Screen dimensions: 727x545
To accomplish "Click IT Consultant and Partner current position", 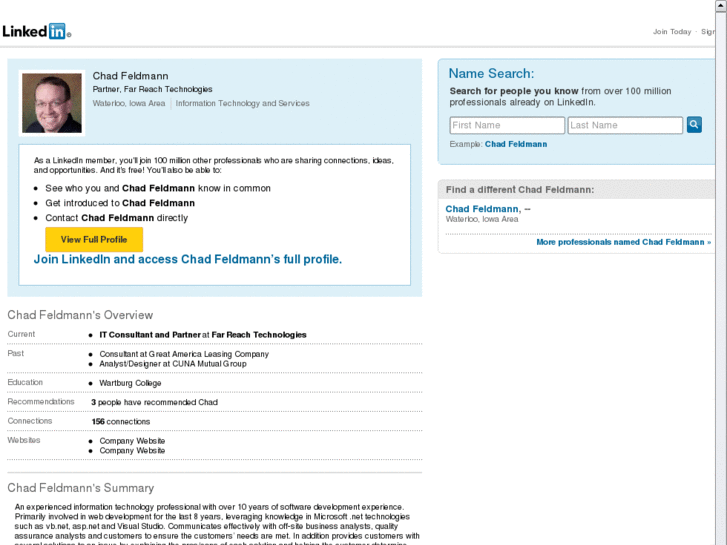I will (x=203, y=335).
